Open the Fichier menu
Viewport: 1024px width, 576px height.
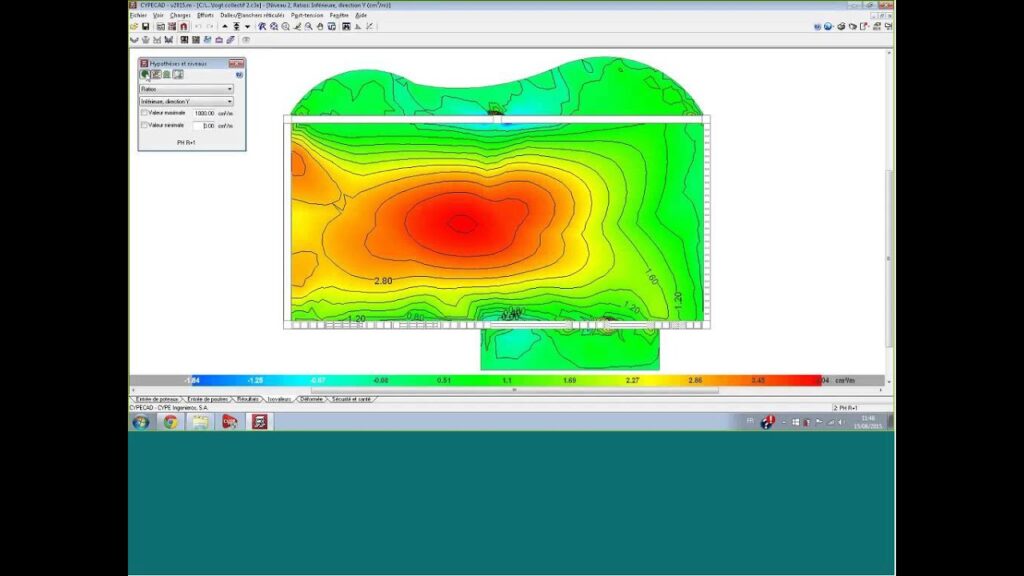[x=138, y=15]
